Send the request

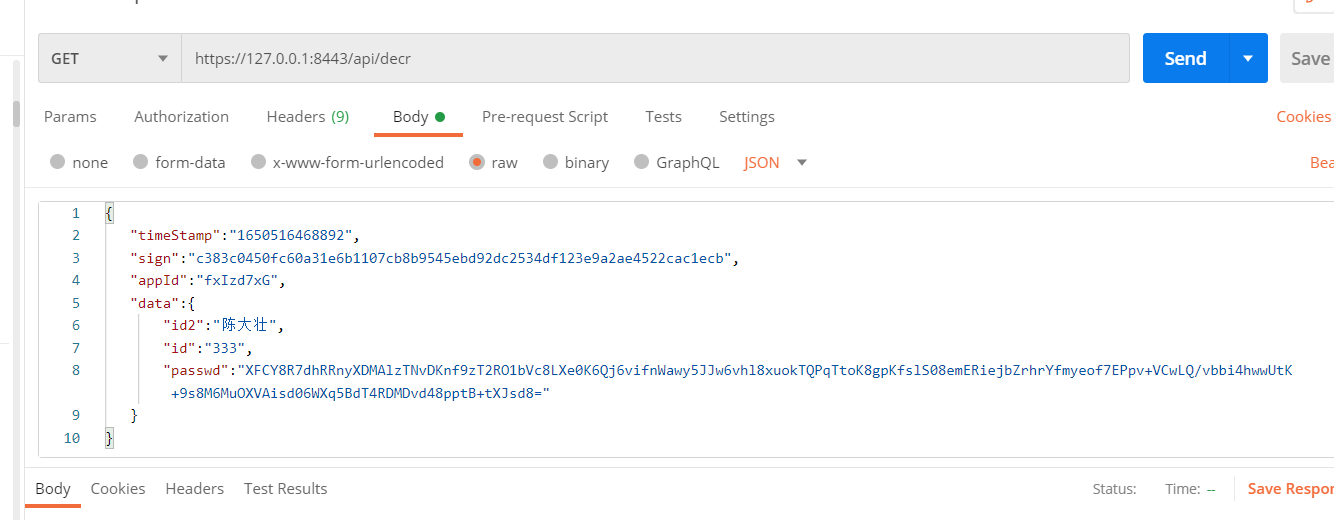click(1185, 59)
